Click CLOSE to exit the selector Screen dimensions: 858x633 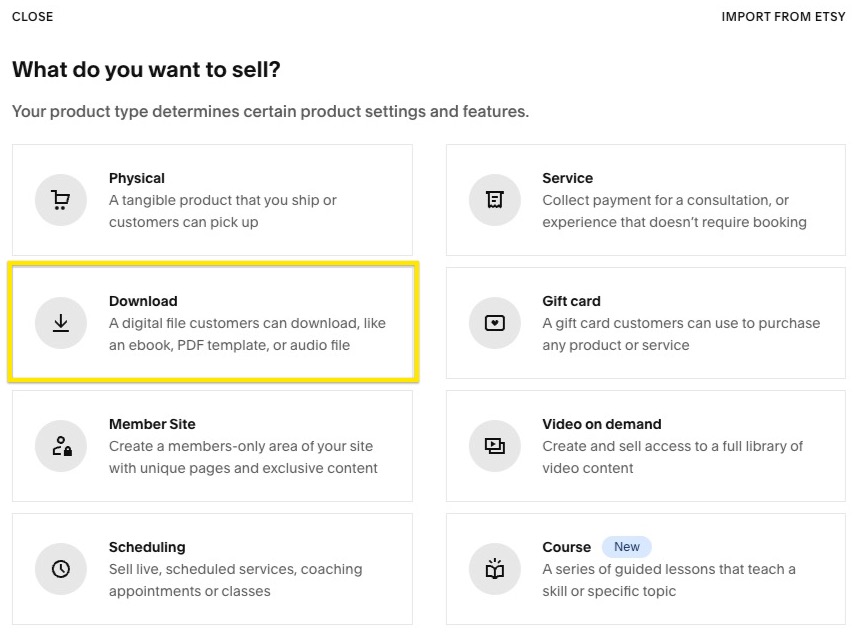click(x=32, y=16)
